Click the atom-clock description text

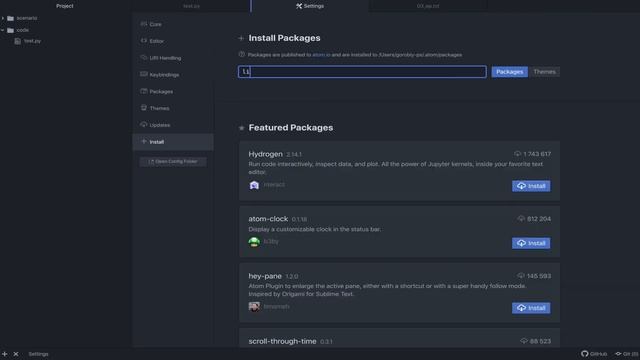315,229
